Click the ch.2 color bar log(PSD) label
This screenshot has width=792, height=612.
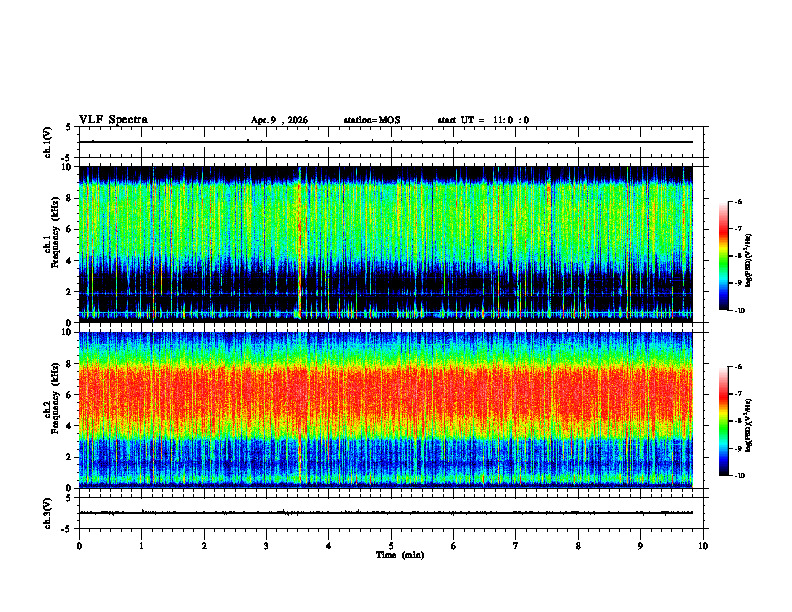tap(749, 426)
